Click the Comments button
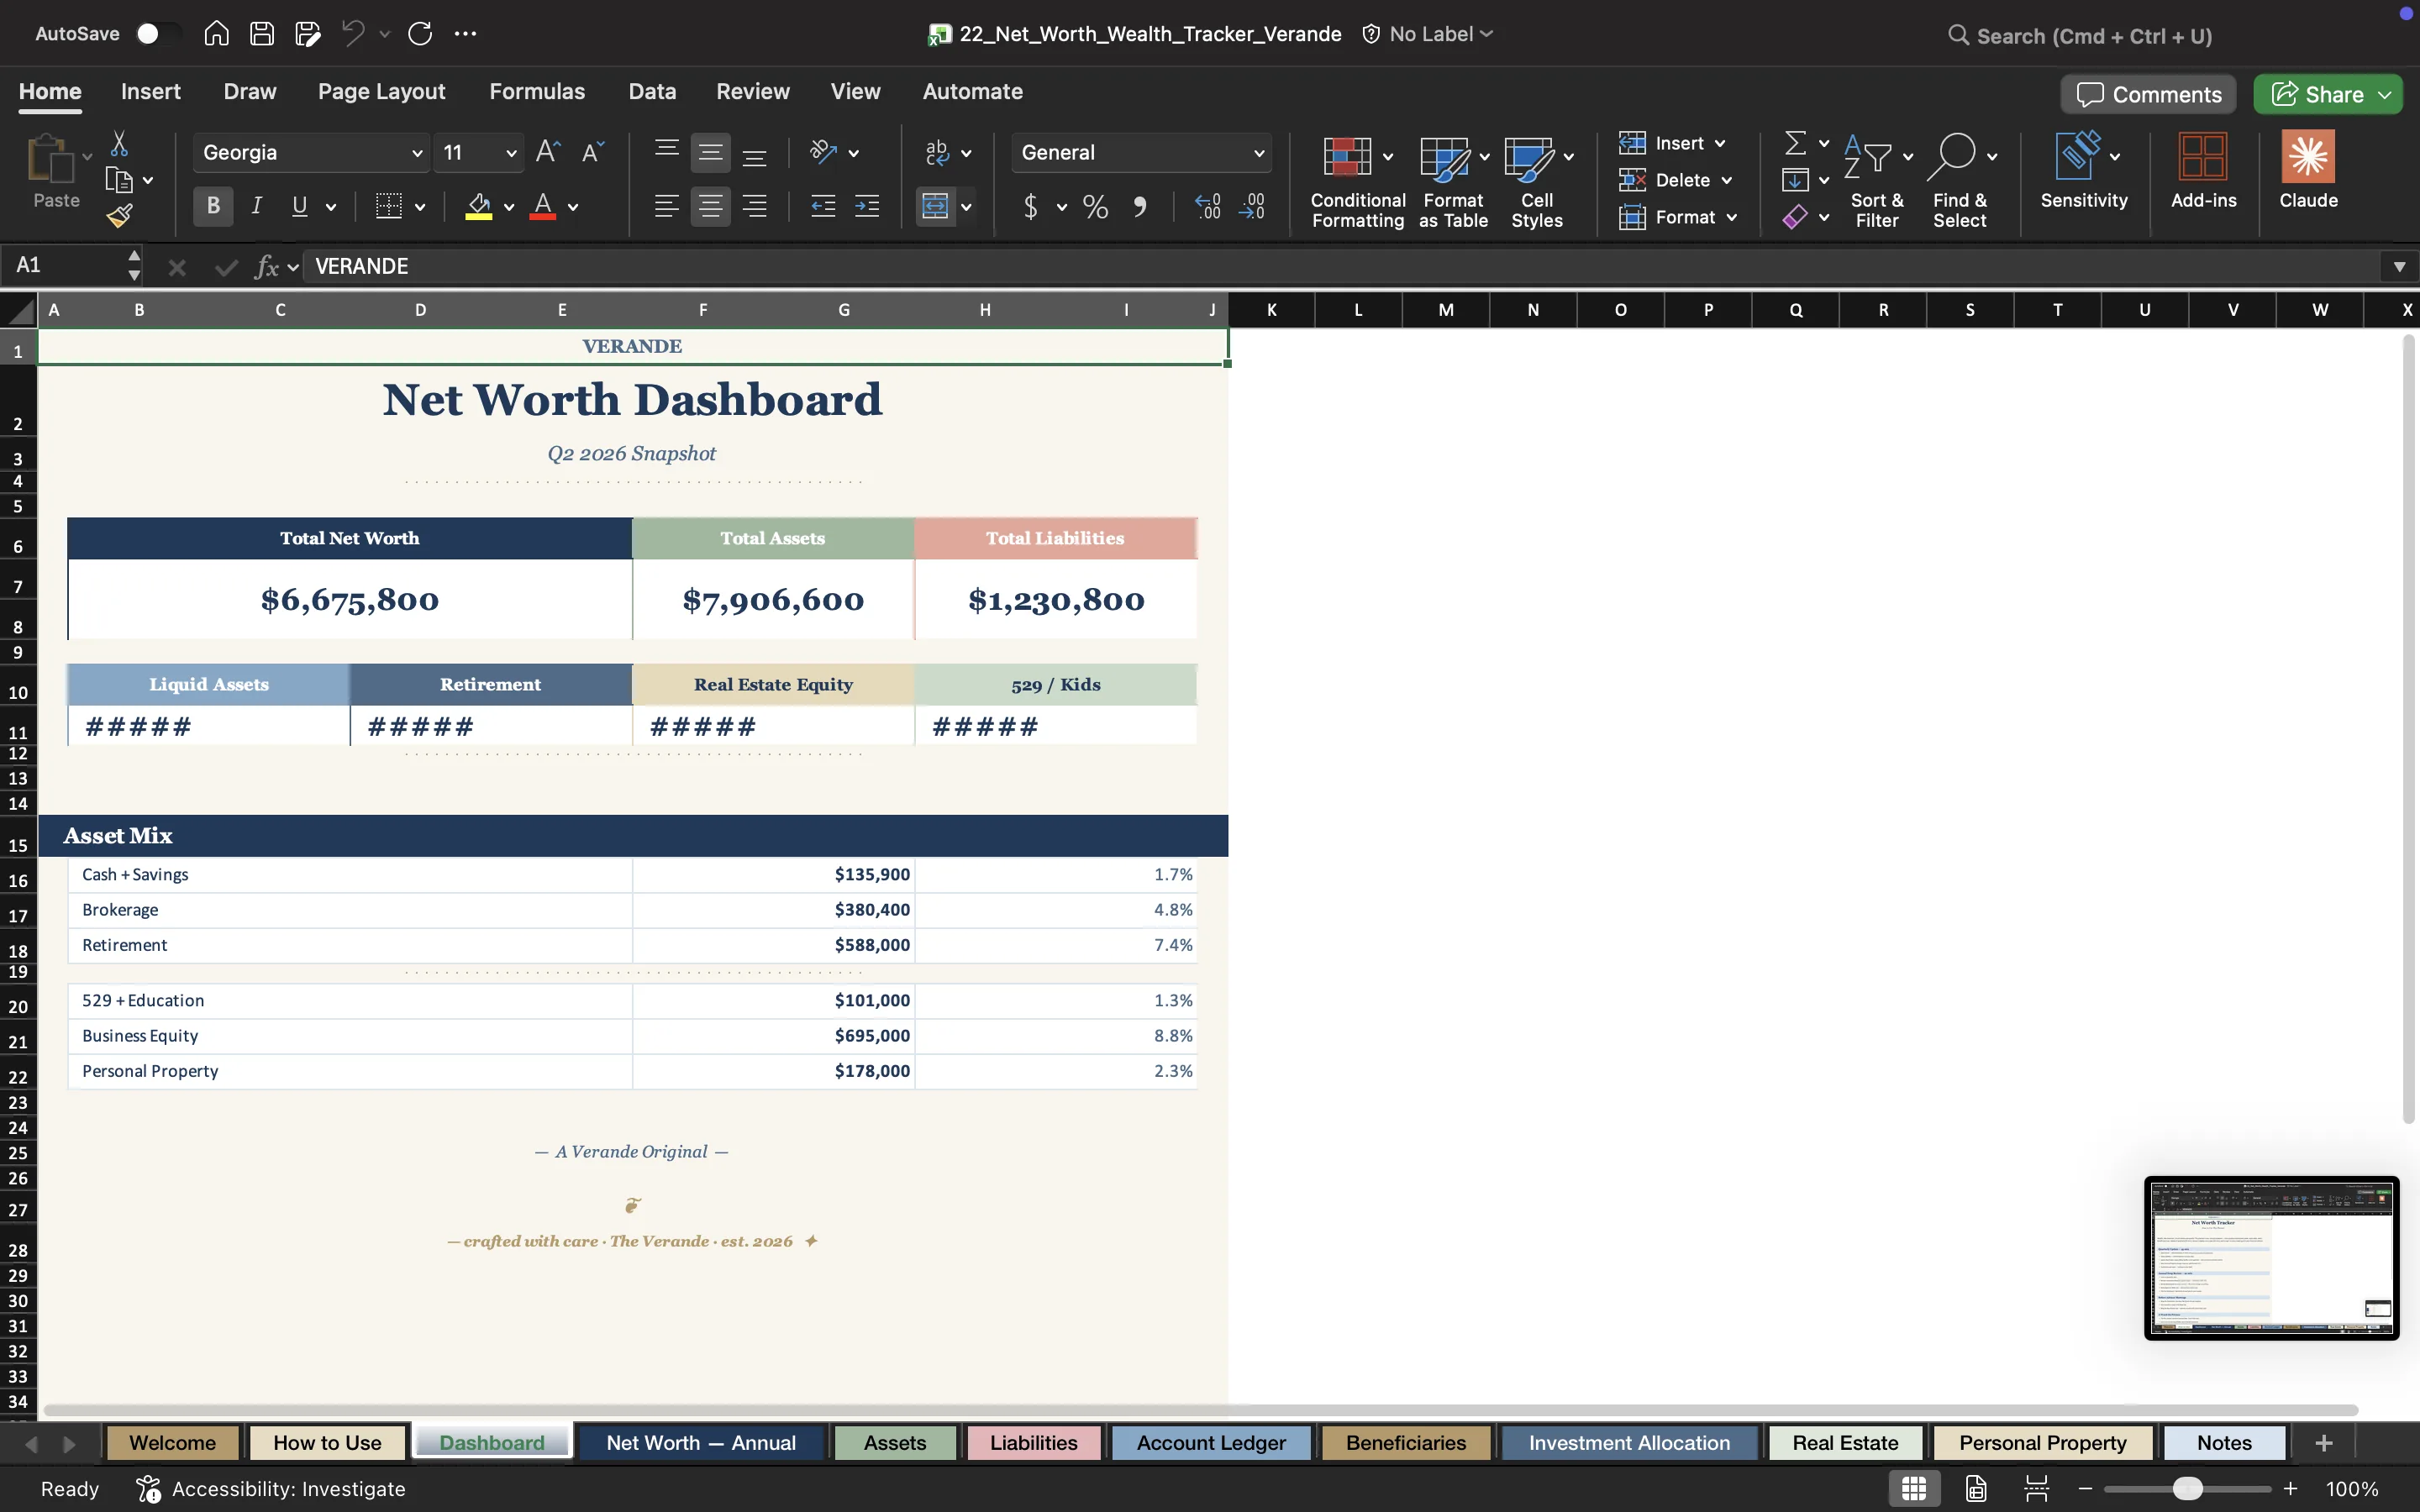Screen dimensions: 2420x1512 2148,94
